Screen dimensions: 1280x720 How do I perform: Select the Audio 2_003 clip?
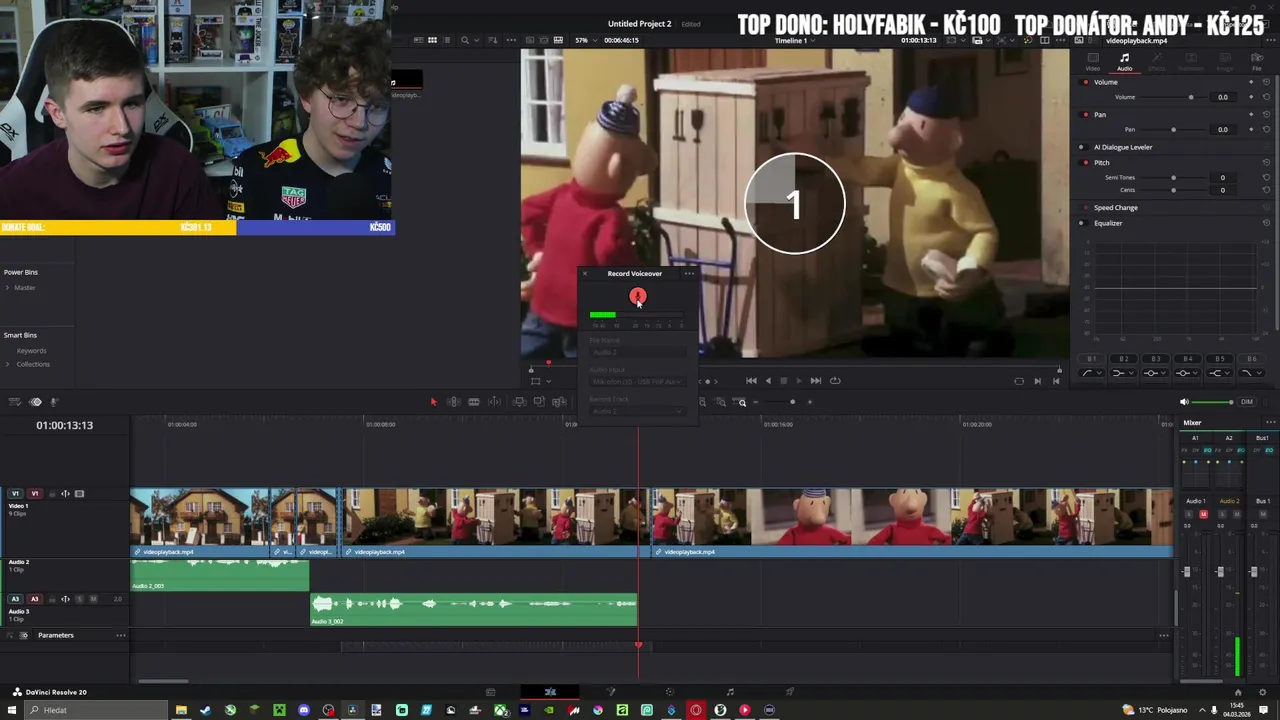pos(219,575)
